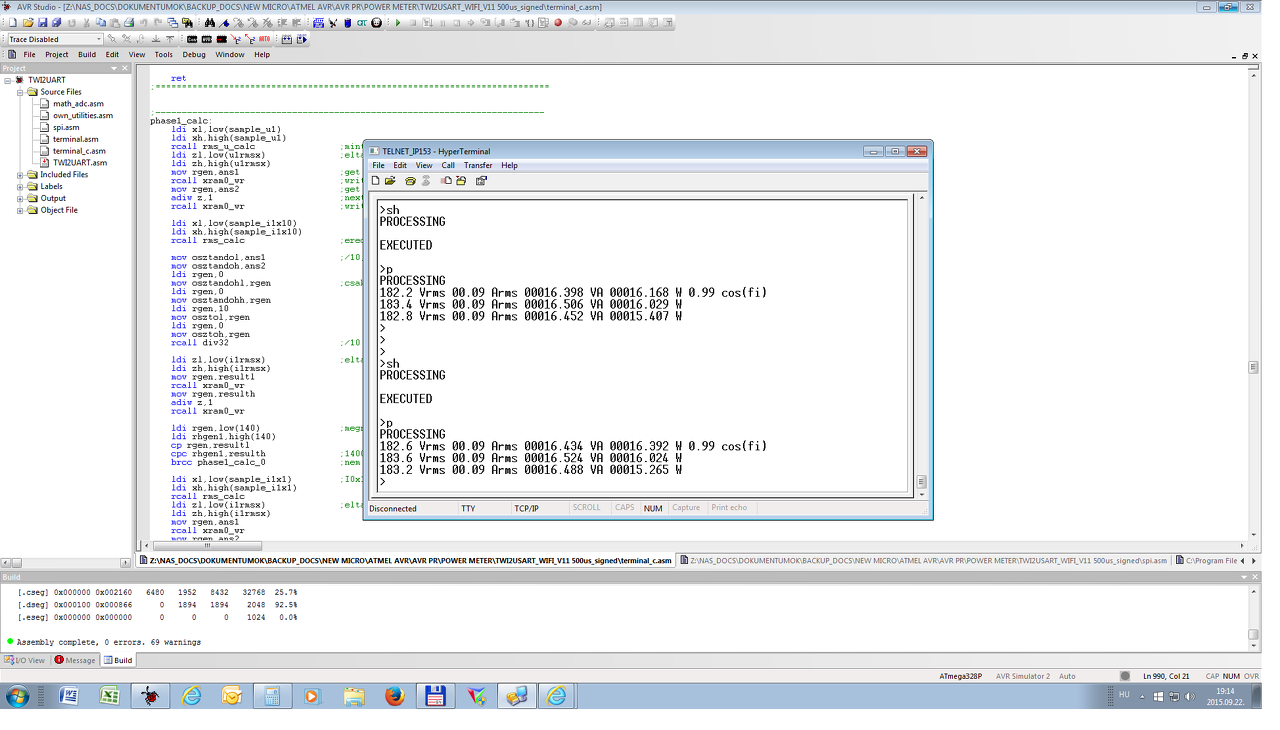Select the Build output tab
This screenshot has height=730, width=1280.
coord(118,660)
